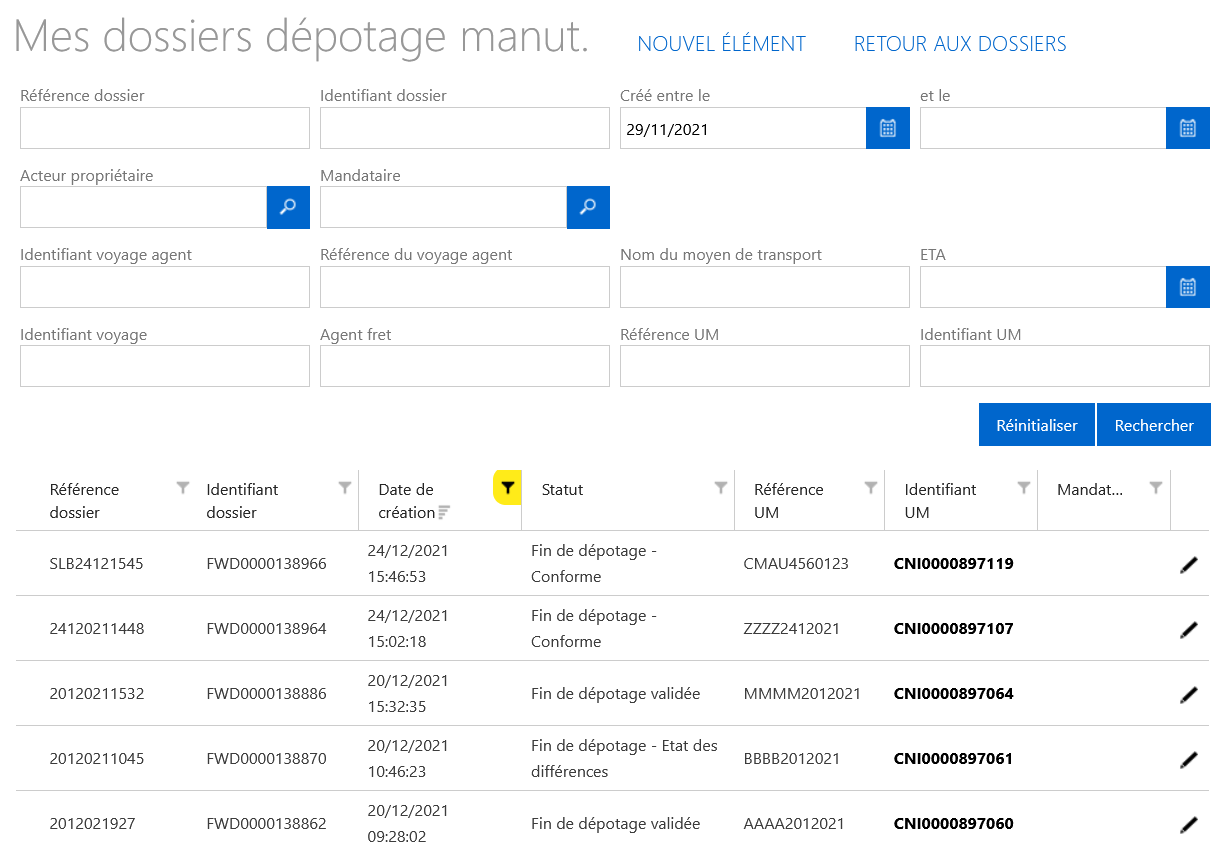
Task: Filter the Référence dossier column
Action: tap(183, 488)
